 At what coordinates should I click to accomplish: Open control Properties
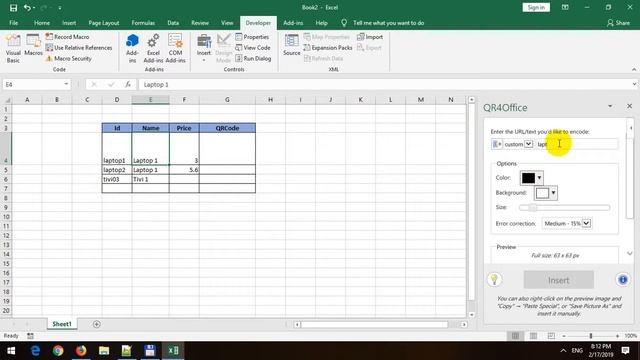click(252, 37)
